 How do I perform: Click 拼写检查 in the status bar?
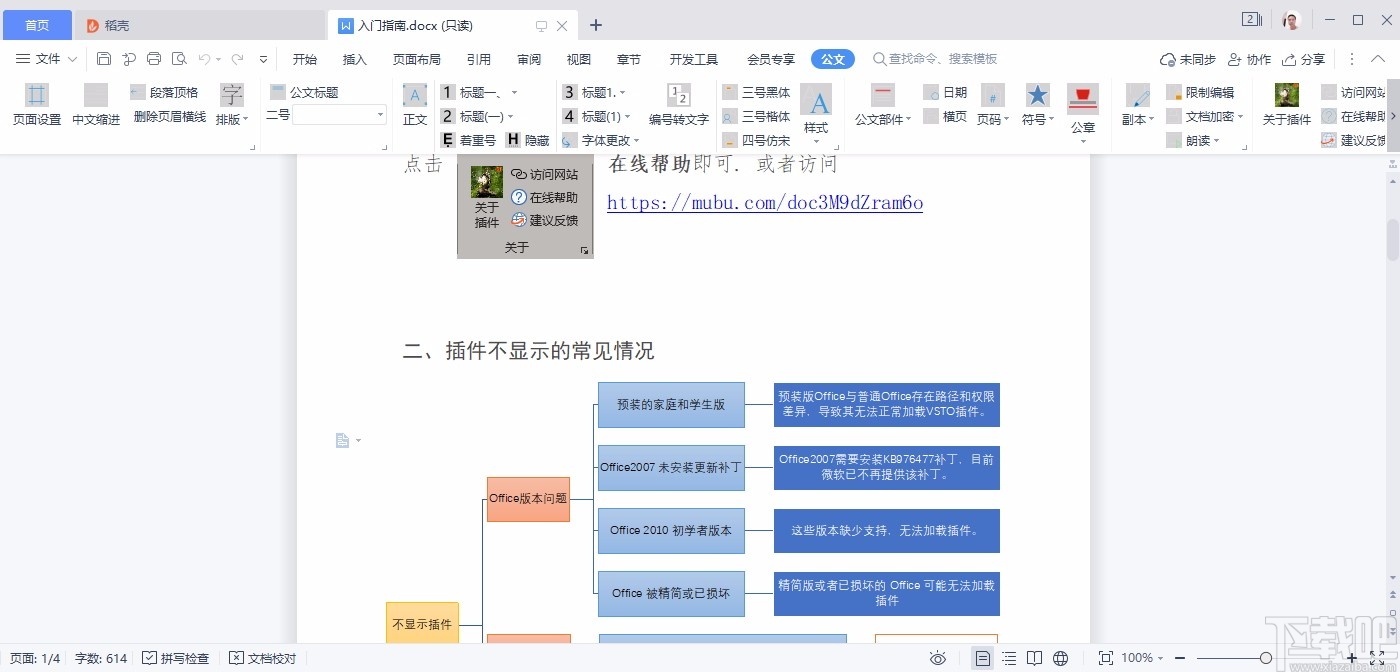(177, 658)
